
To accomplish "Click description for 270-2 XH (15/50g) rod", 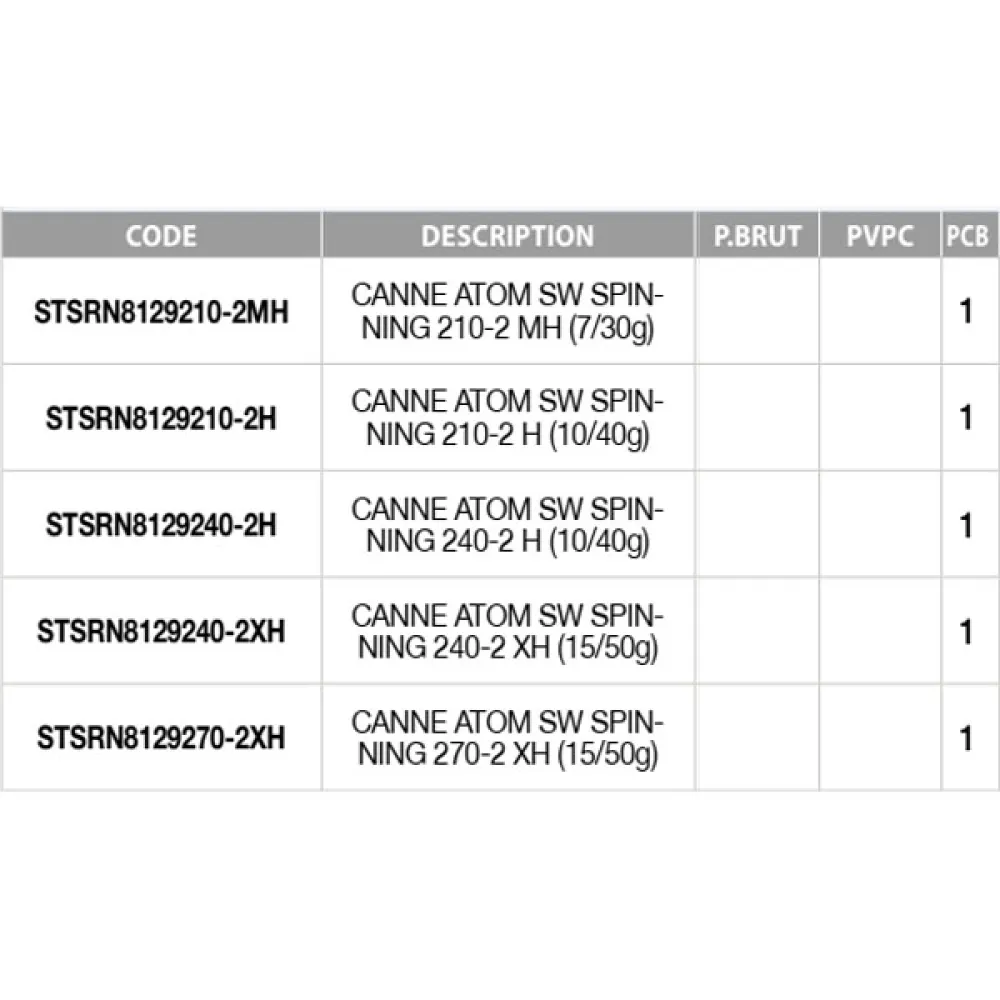I will point(507,739).
